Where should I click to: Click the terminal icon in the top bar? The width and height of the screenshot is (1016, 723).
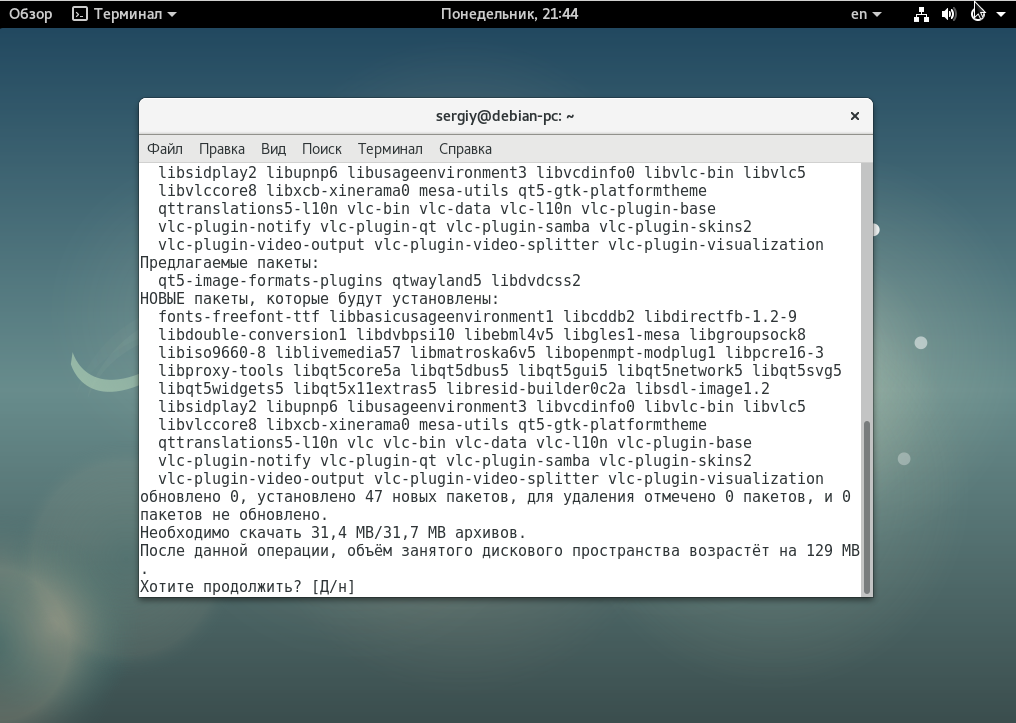80,14
